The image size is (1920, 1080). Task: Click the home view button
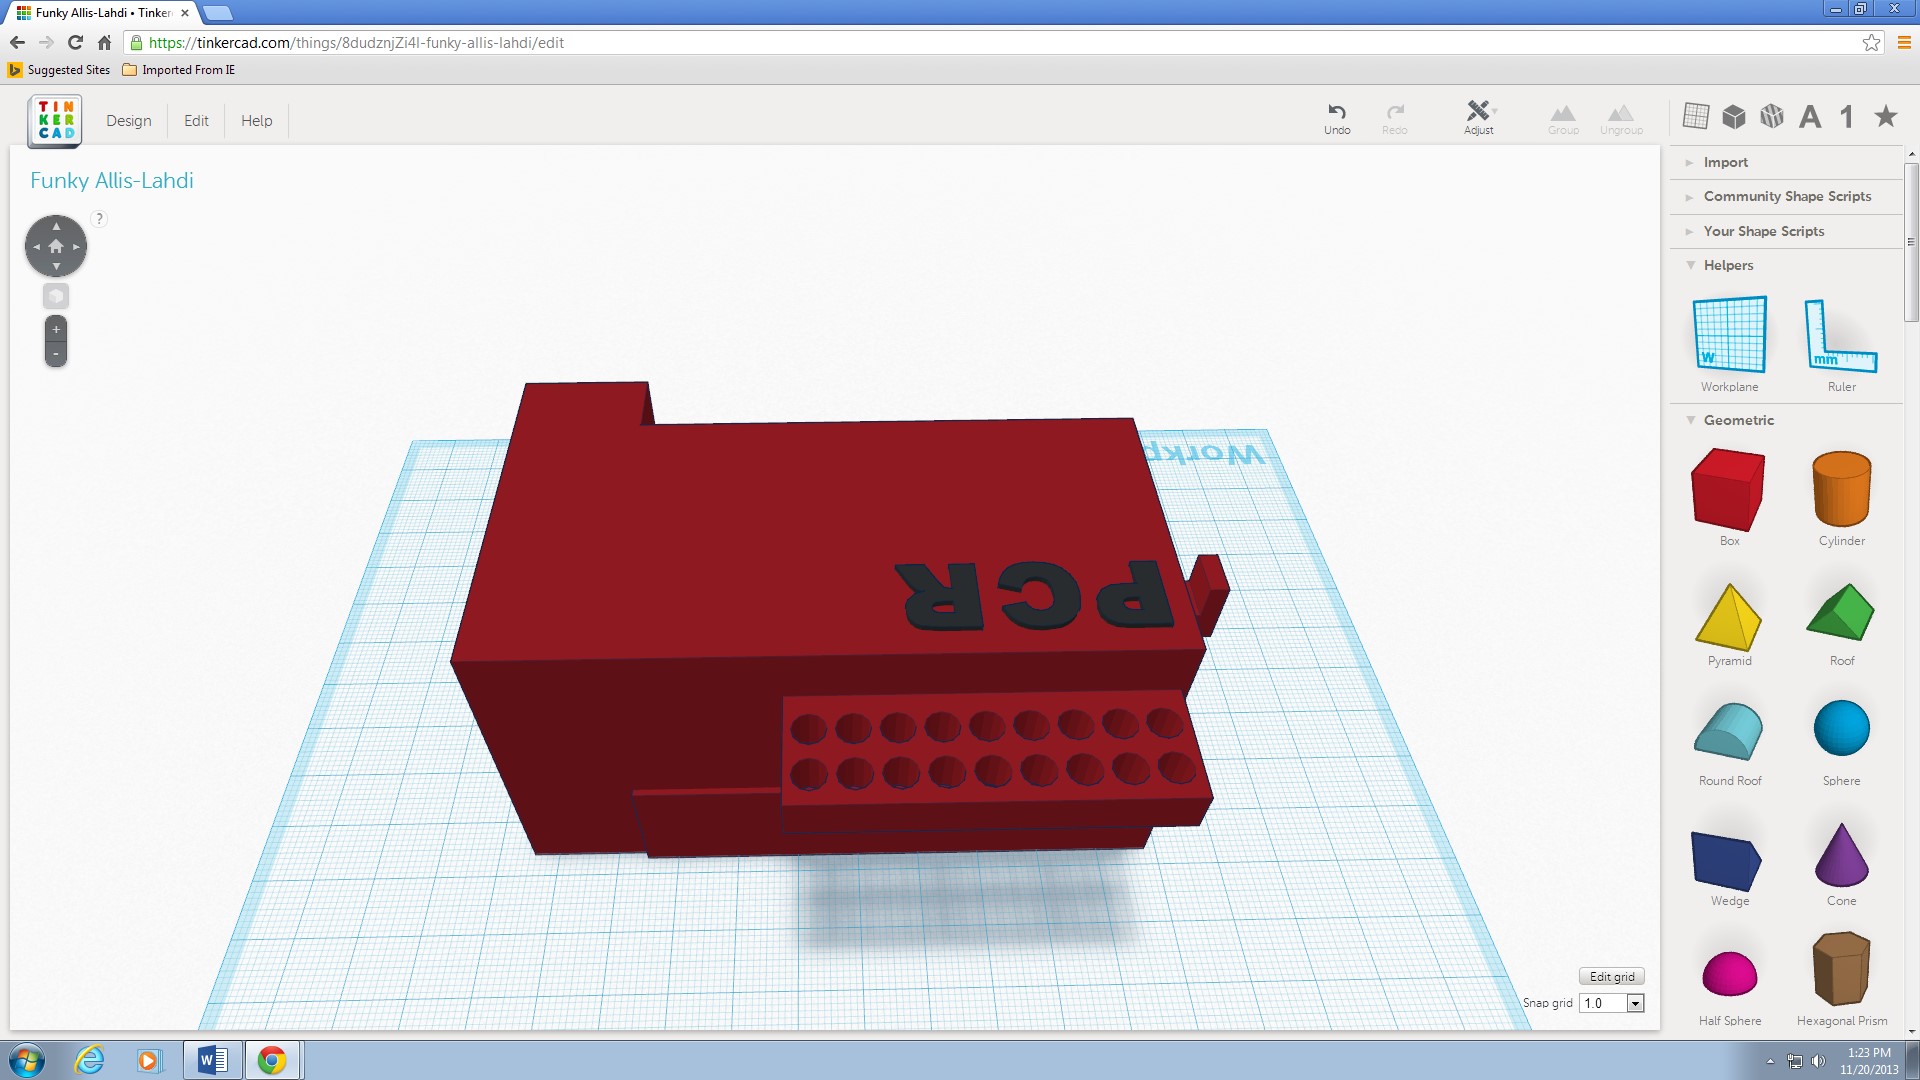(x=56, y=246)
